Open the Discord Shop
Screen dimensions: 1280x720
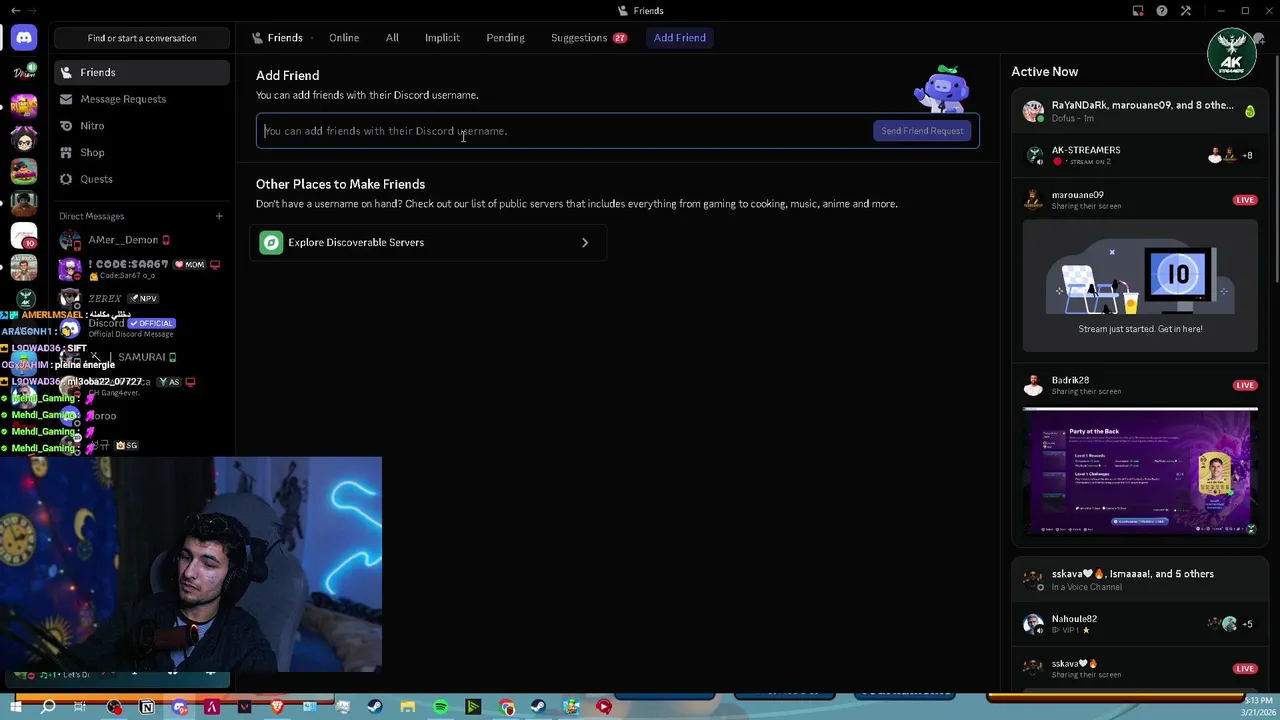[143, 152]
